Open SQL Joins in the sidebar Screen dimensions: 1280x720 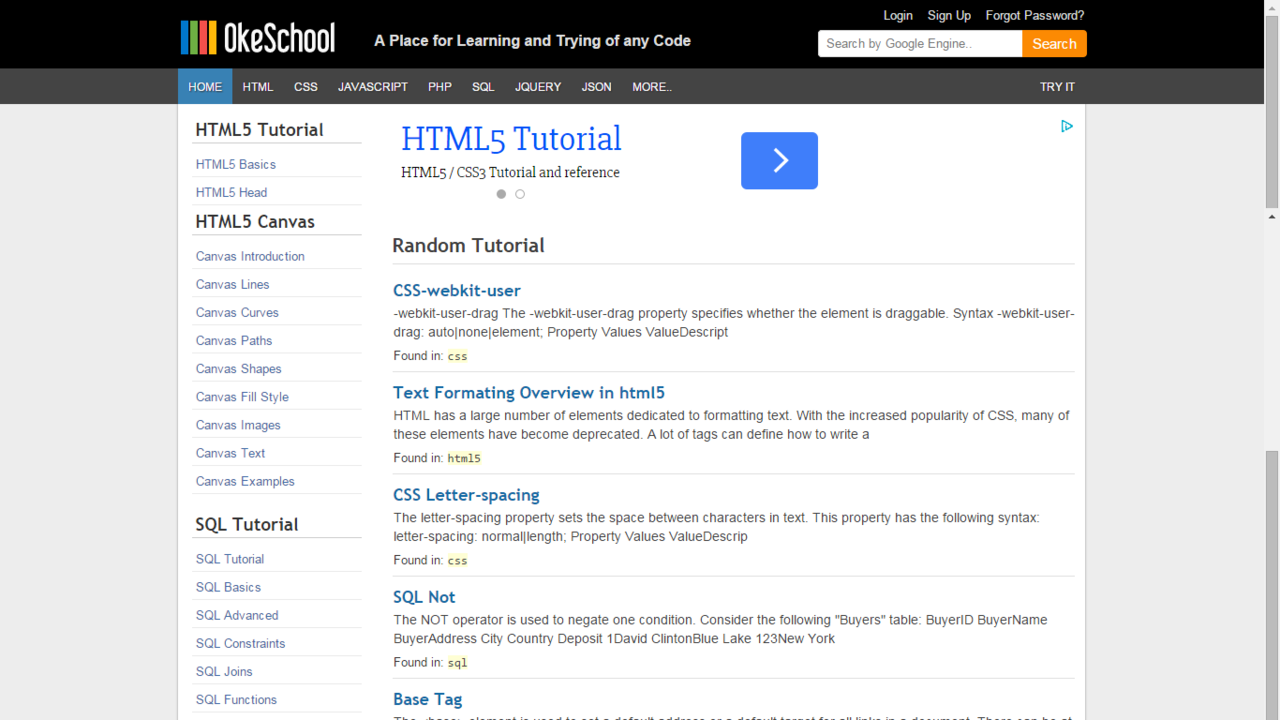click(x=224, y=671)
